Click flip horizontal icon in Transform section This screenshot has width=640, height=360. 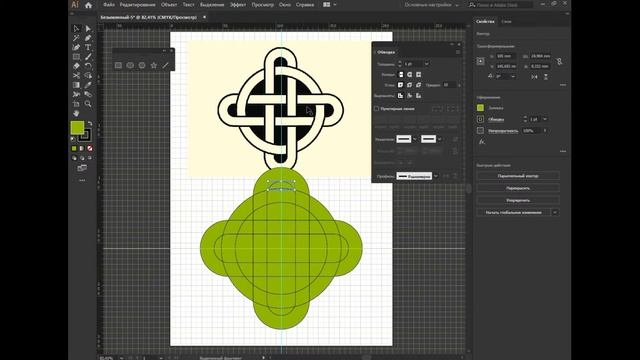coord(534,76)
